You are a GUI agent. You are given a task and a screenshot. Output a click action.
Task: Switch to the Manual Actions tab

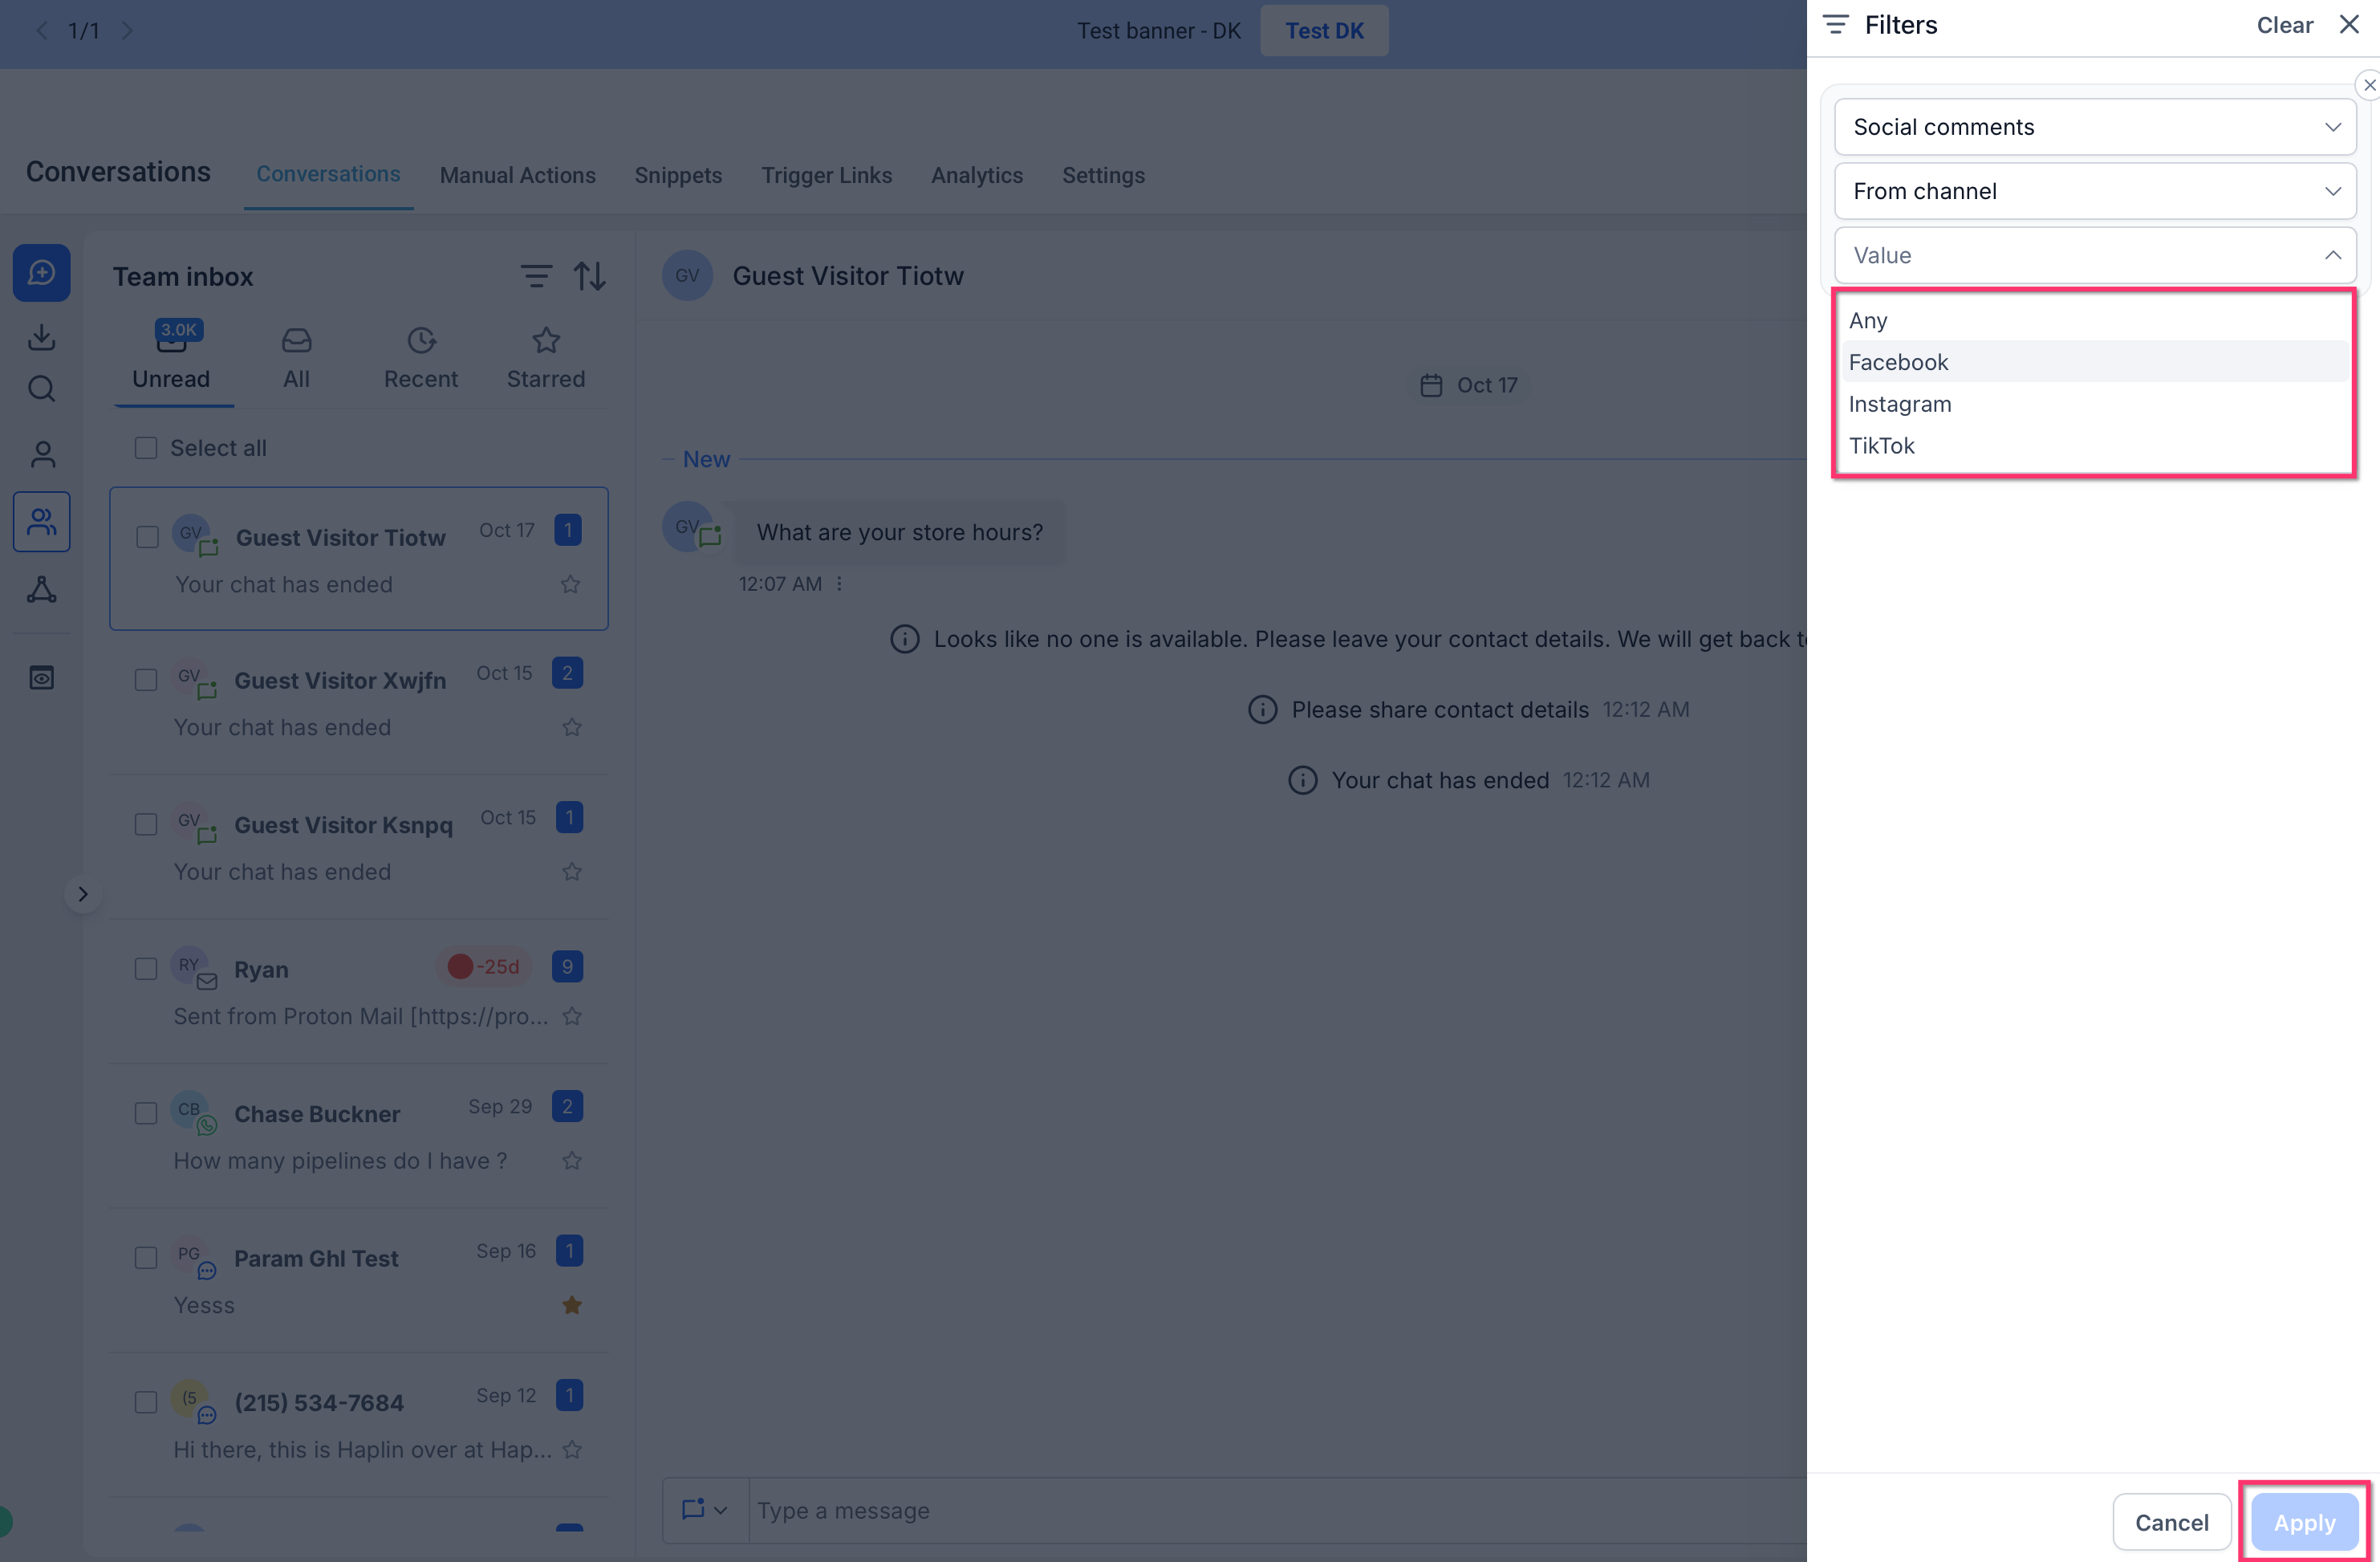(518, 176)
